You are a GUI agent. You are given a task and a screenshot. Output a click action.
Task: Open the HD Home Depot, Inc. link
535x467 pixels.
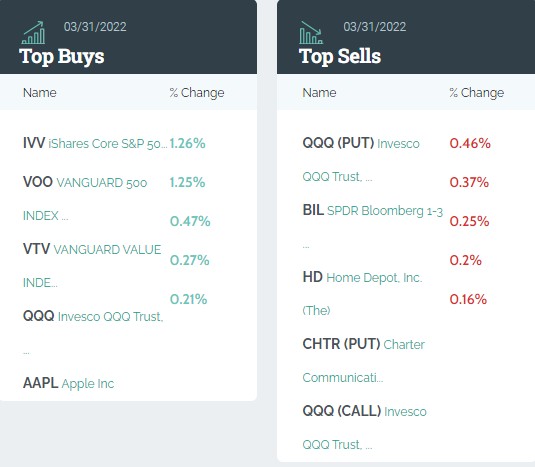[362, 294]
